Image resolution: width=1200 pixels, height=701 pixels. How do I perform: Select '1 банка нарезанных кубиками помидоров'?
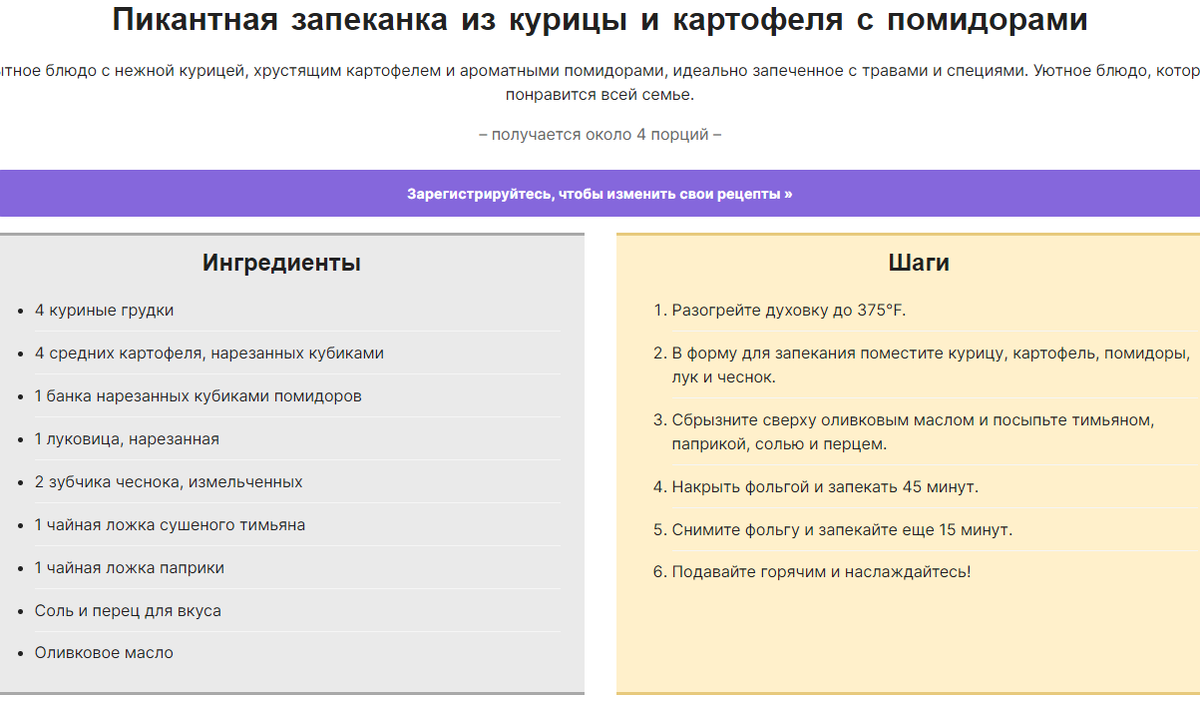click(200, 396)
